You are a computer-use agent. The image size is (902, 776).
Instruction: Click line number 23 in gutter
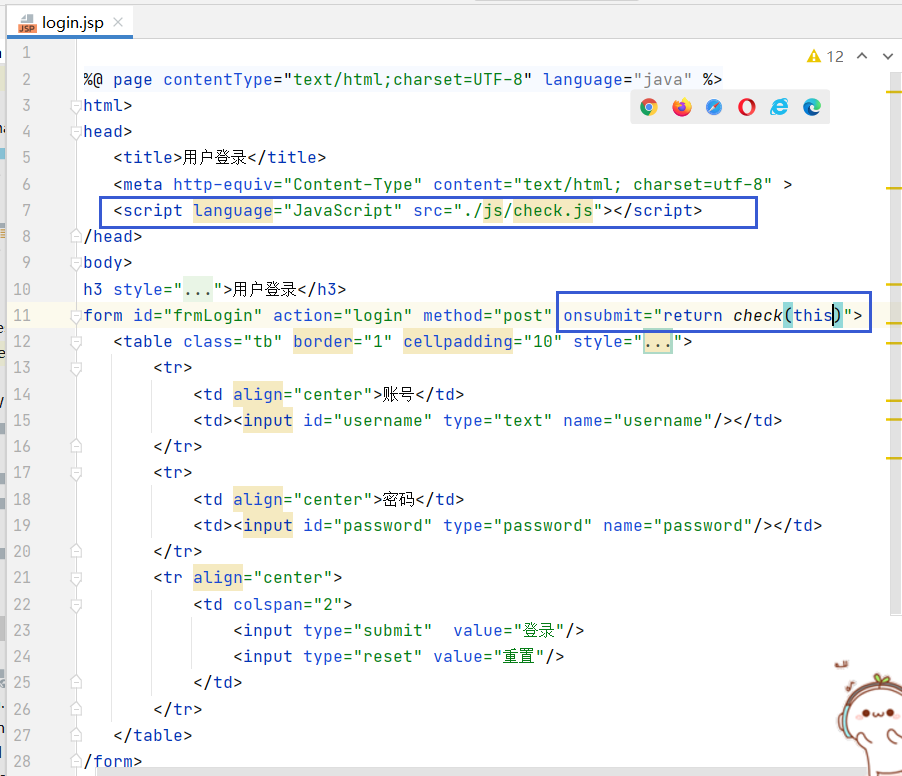point(22,630)
